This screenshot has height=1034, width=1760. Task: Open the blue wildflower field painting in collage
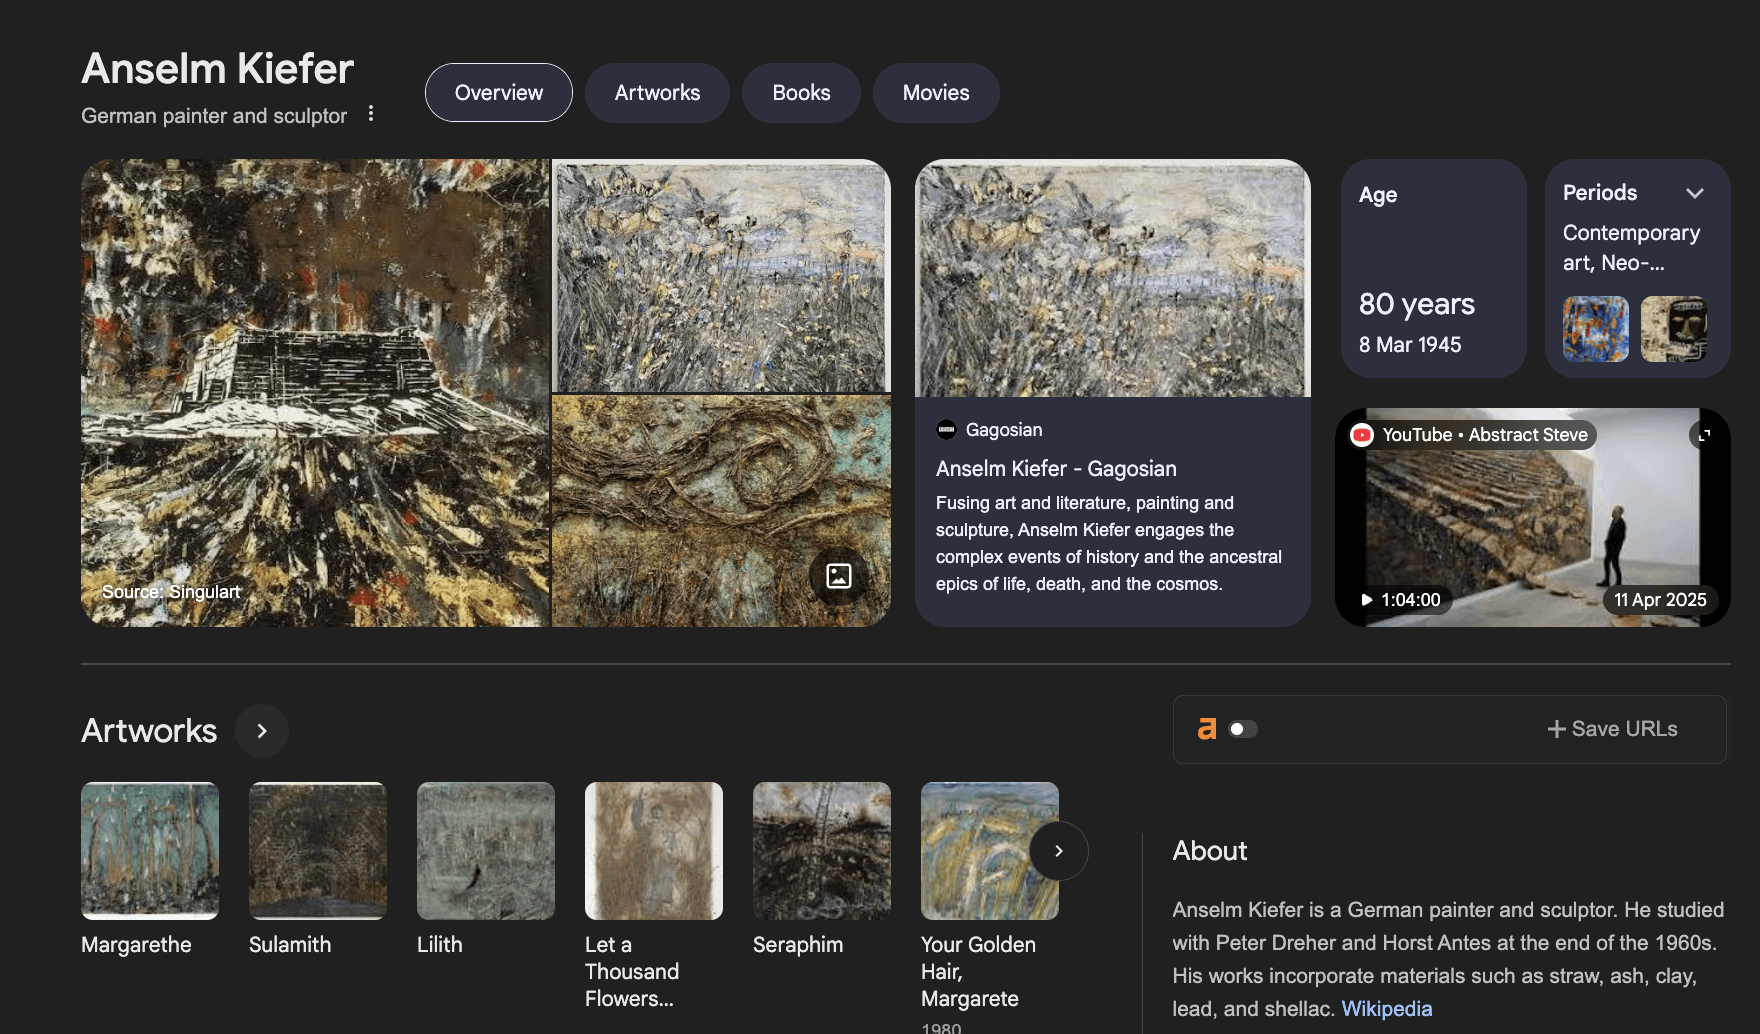tap(721, 275)
